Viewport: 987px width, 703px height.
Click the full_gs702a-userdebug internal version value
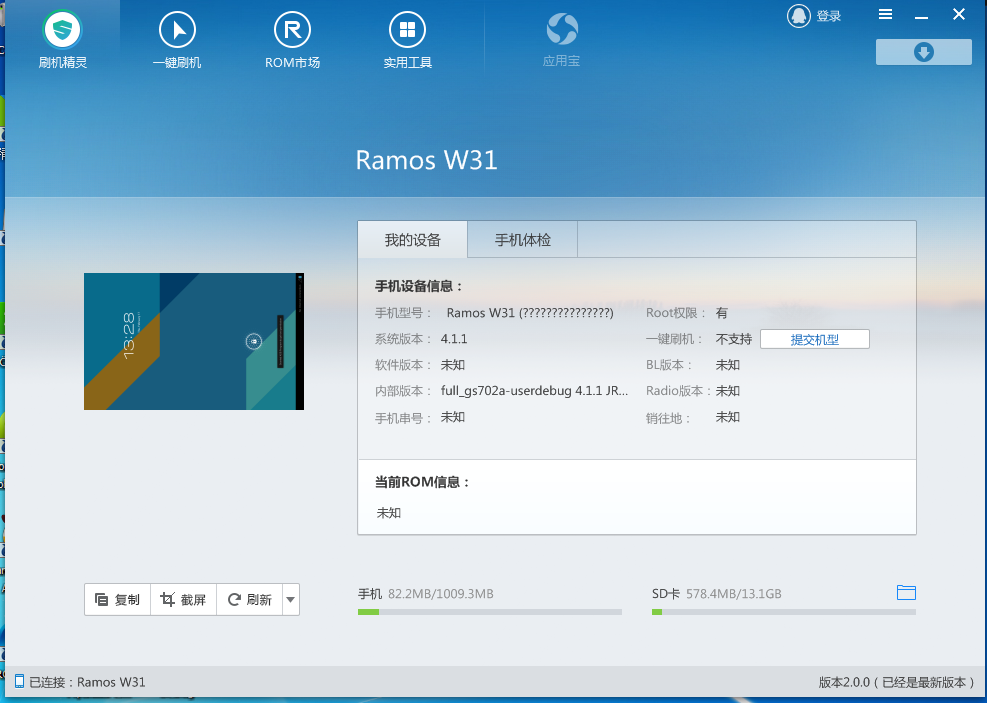click(534, 391)
